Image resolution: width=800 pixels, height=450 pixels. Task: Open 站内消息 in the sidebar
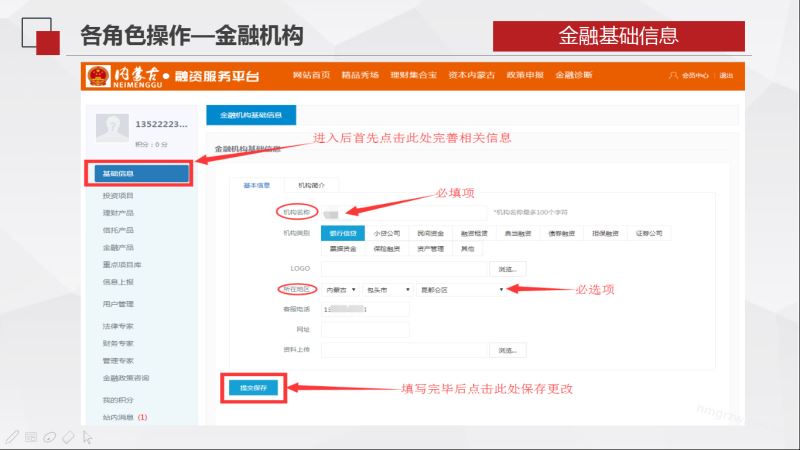123,417
